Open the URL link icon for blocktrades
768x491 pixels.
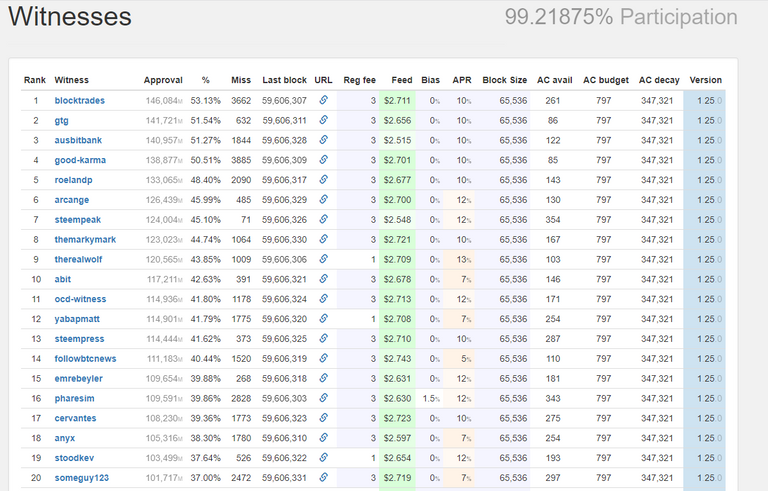pyautogui.click(x=323, y=100)
